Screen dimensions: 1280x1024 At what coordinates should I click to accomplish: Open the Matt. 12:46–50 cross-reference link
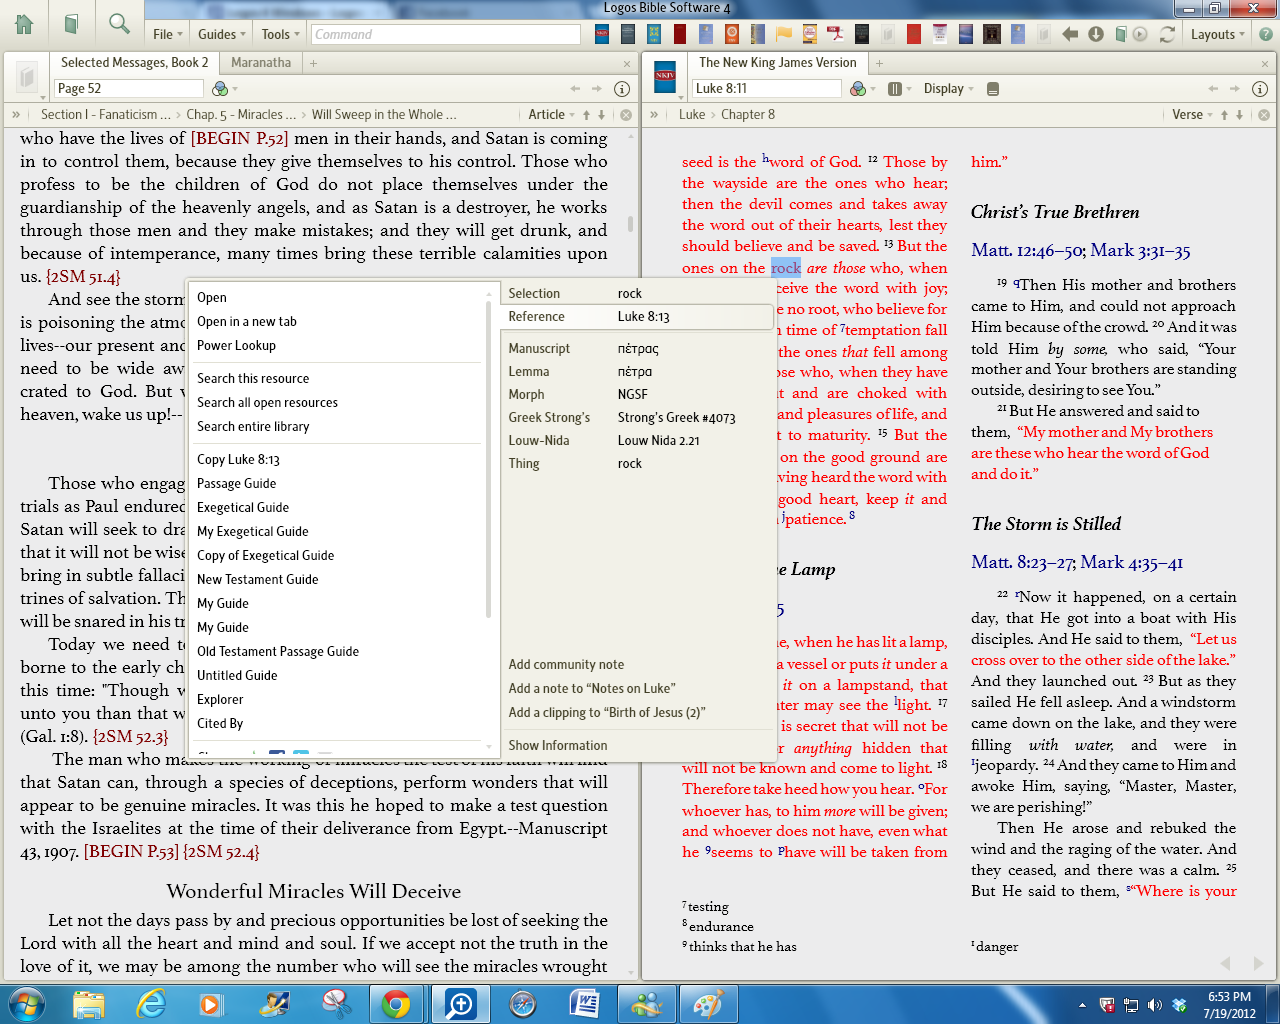pos(1026,251)
